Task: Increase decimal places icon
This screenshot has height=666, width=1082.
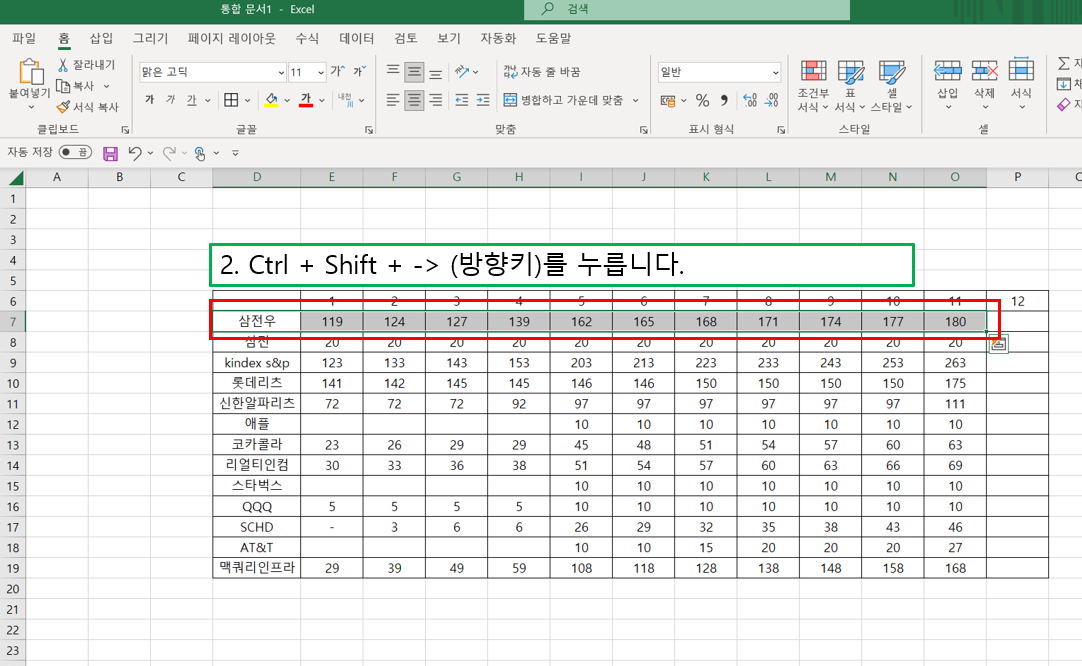Action: (750, 101)
